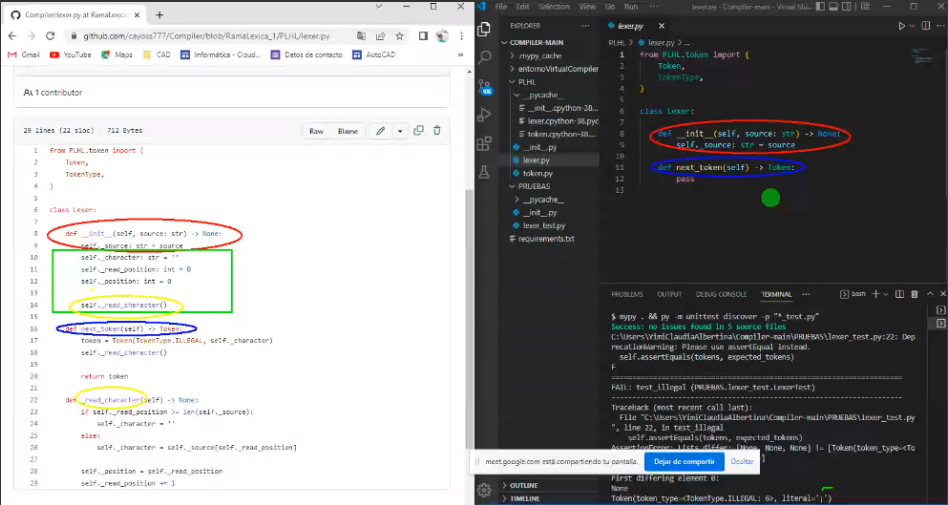Screen dimensions: 948x505
Task: Select the TERMINAL panel tab
Action: (776, 294)
